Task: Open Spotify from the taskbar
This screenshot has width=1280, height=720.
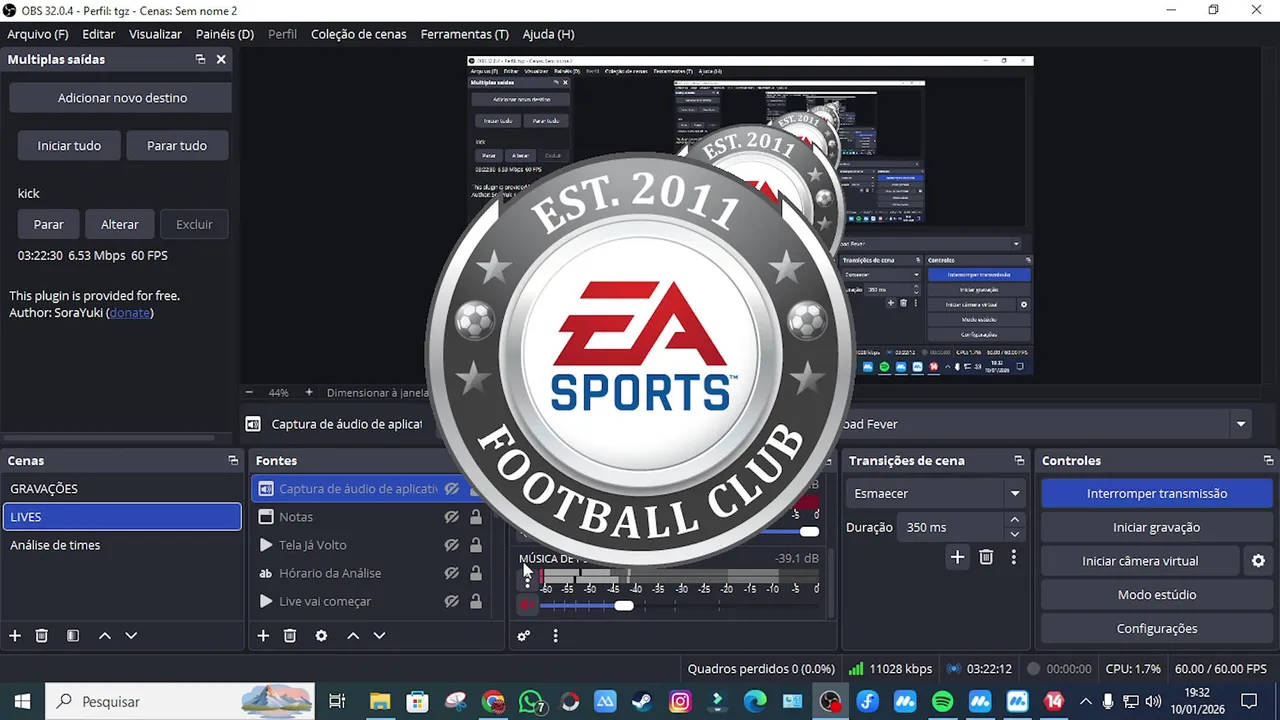Action: [x=942, y=702]
